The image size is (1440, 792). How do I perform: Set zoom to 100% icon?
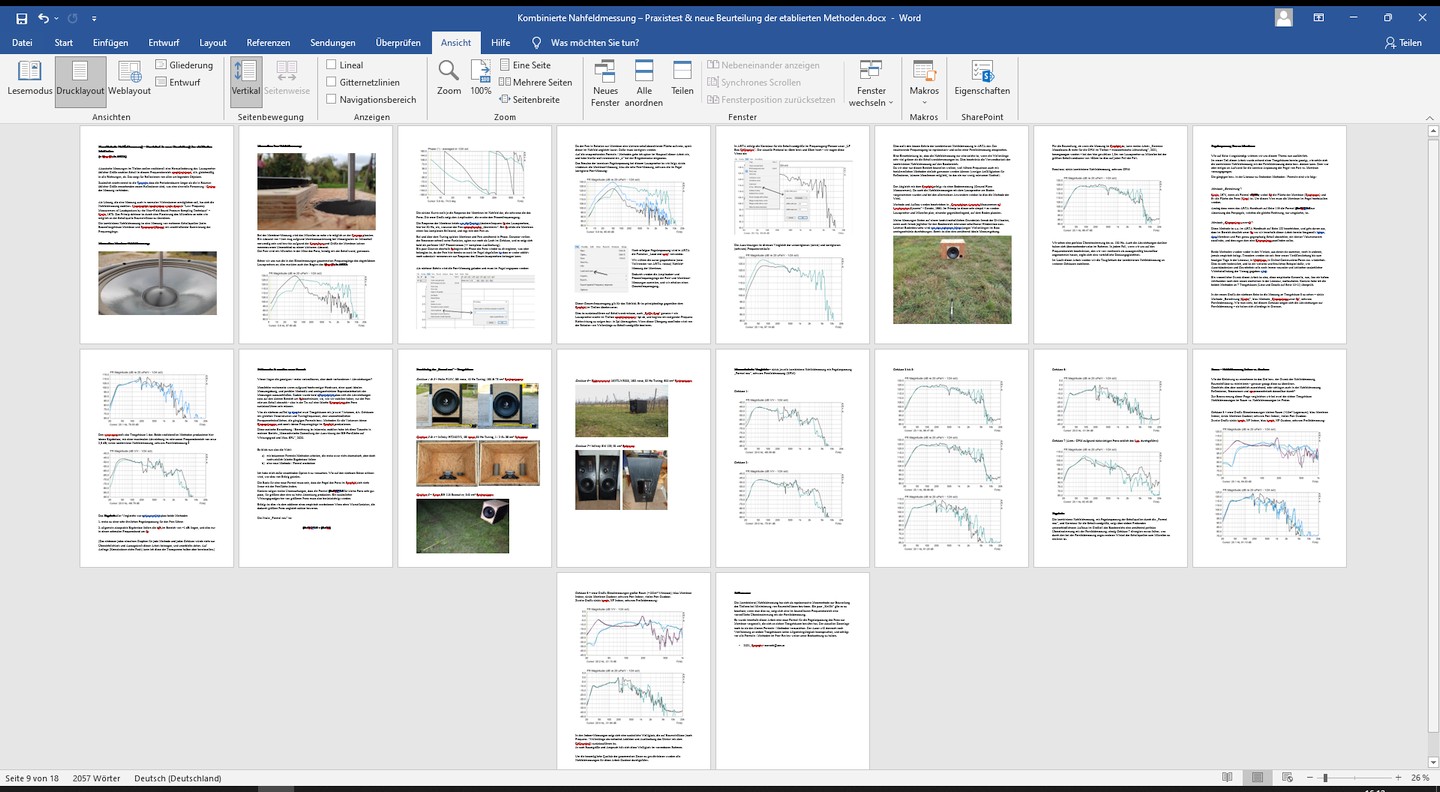coord(481,77)
